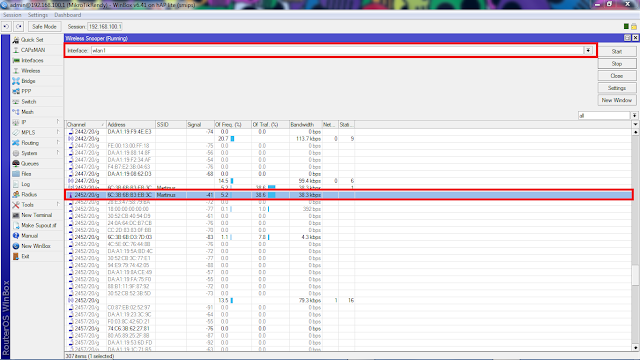Open Log viewer
This screenshot has height=360, width=640.
(x=25, y=184)
